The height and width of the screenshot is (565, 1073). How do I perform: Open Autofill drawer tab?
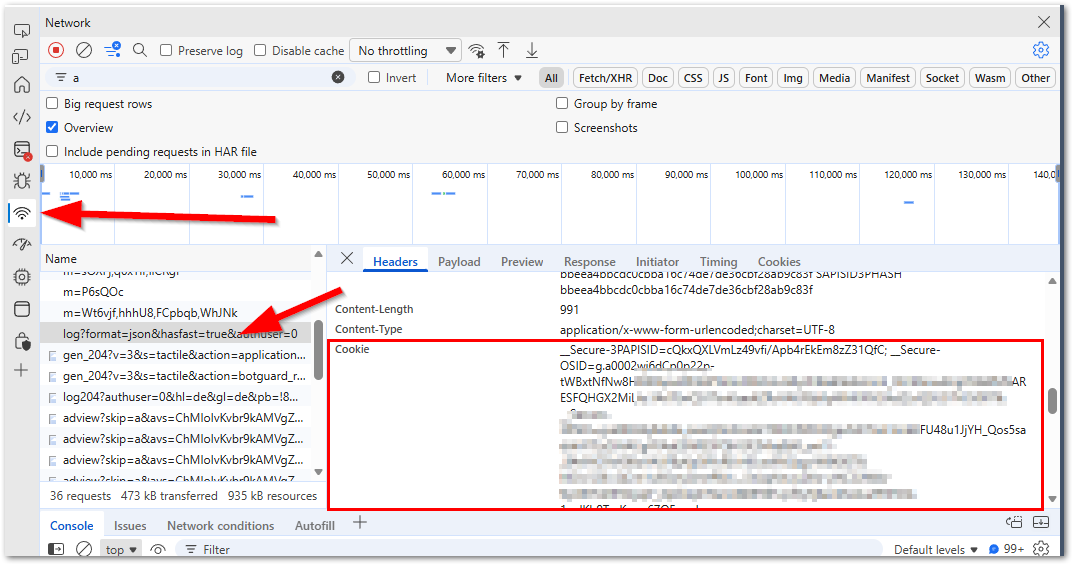(x=315, y=525)
